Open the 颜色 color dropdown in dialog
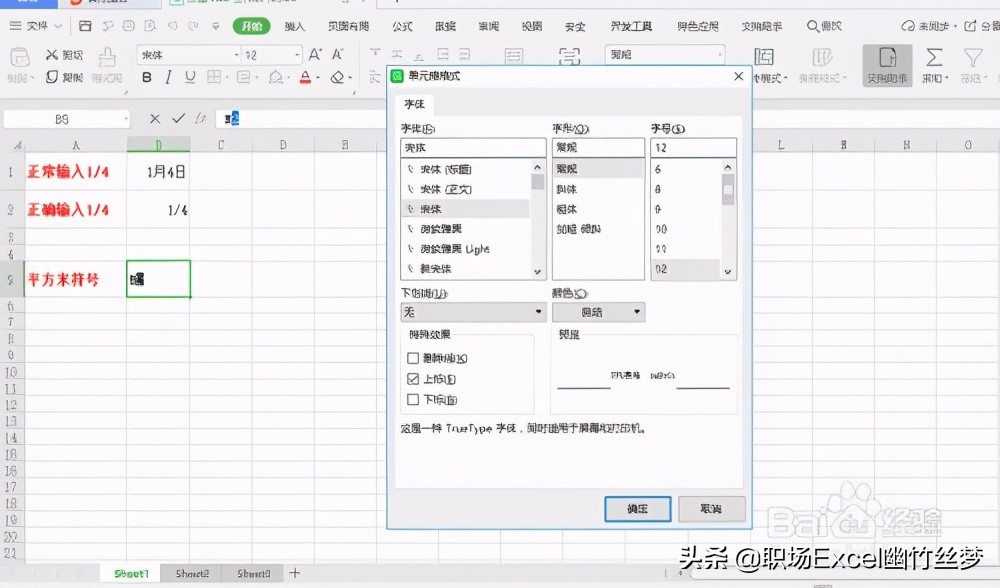This screenshot has width=1000, height=588. point(637,312)
